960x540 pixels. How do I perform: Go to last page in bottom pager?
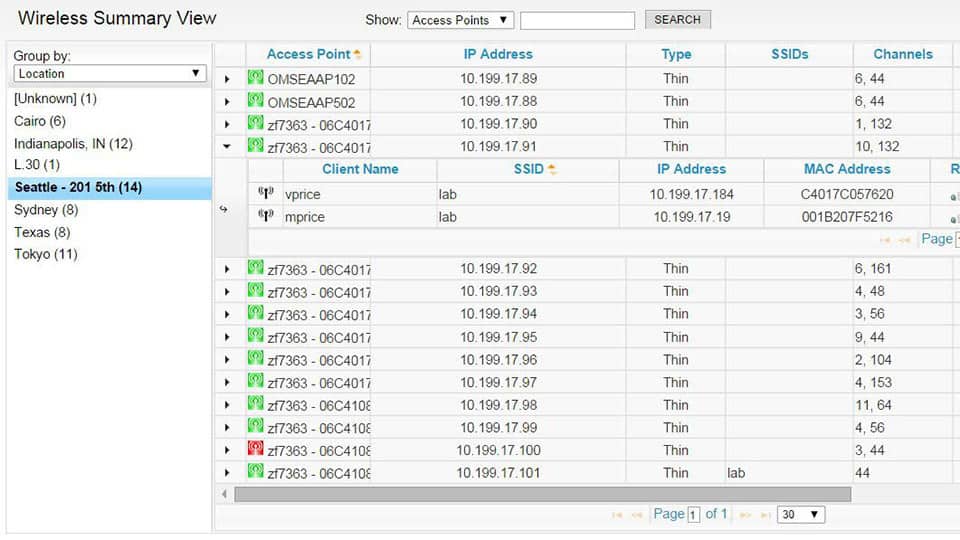click(765, 516)
